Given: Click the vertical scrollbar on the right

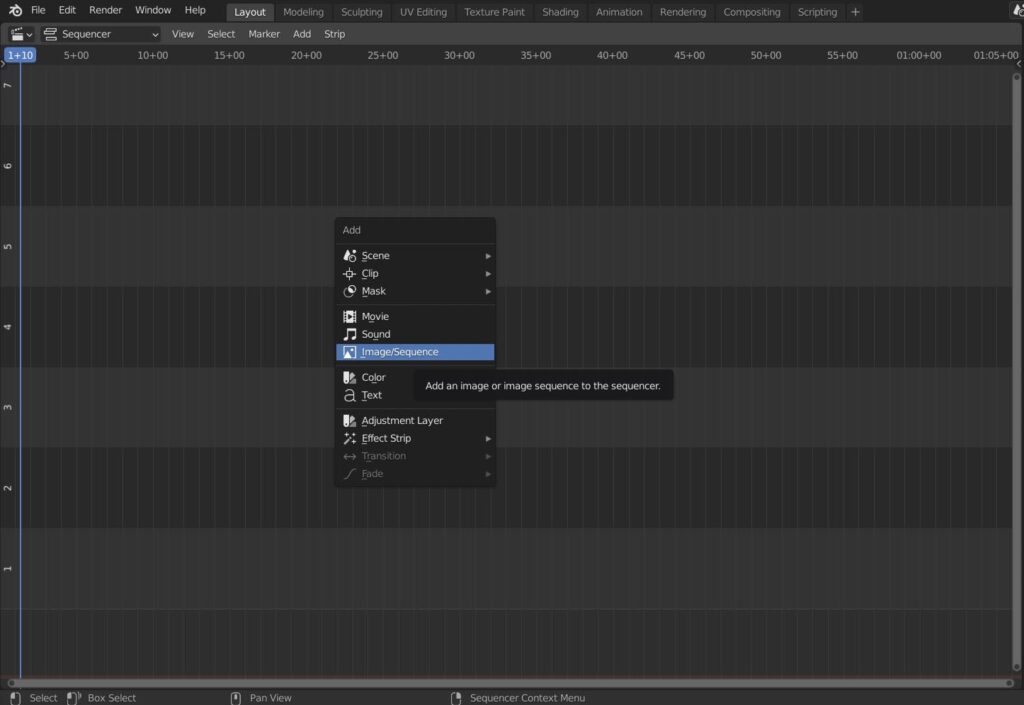Looking at the screenshot, I should 1016,372.
